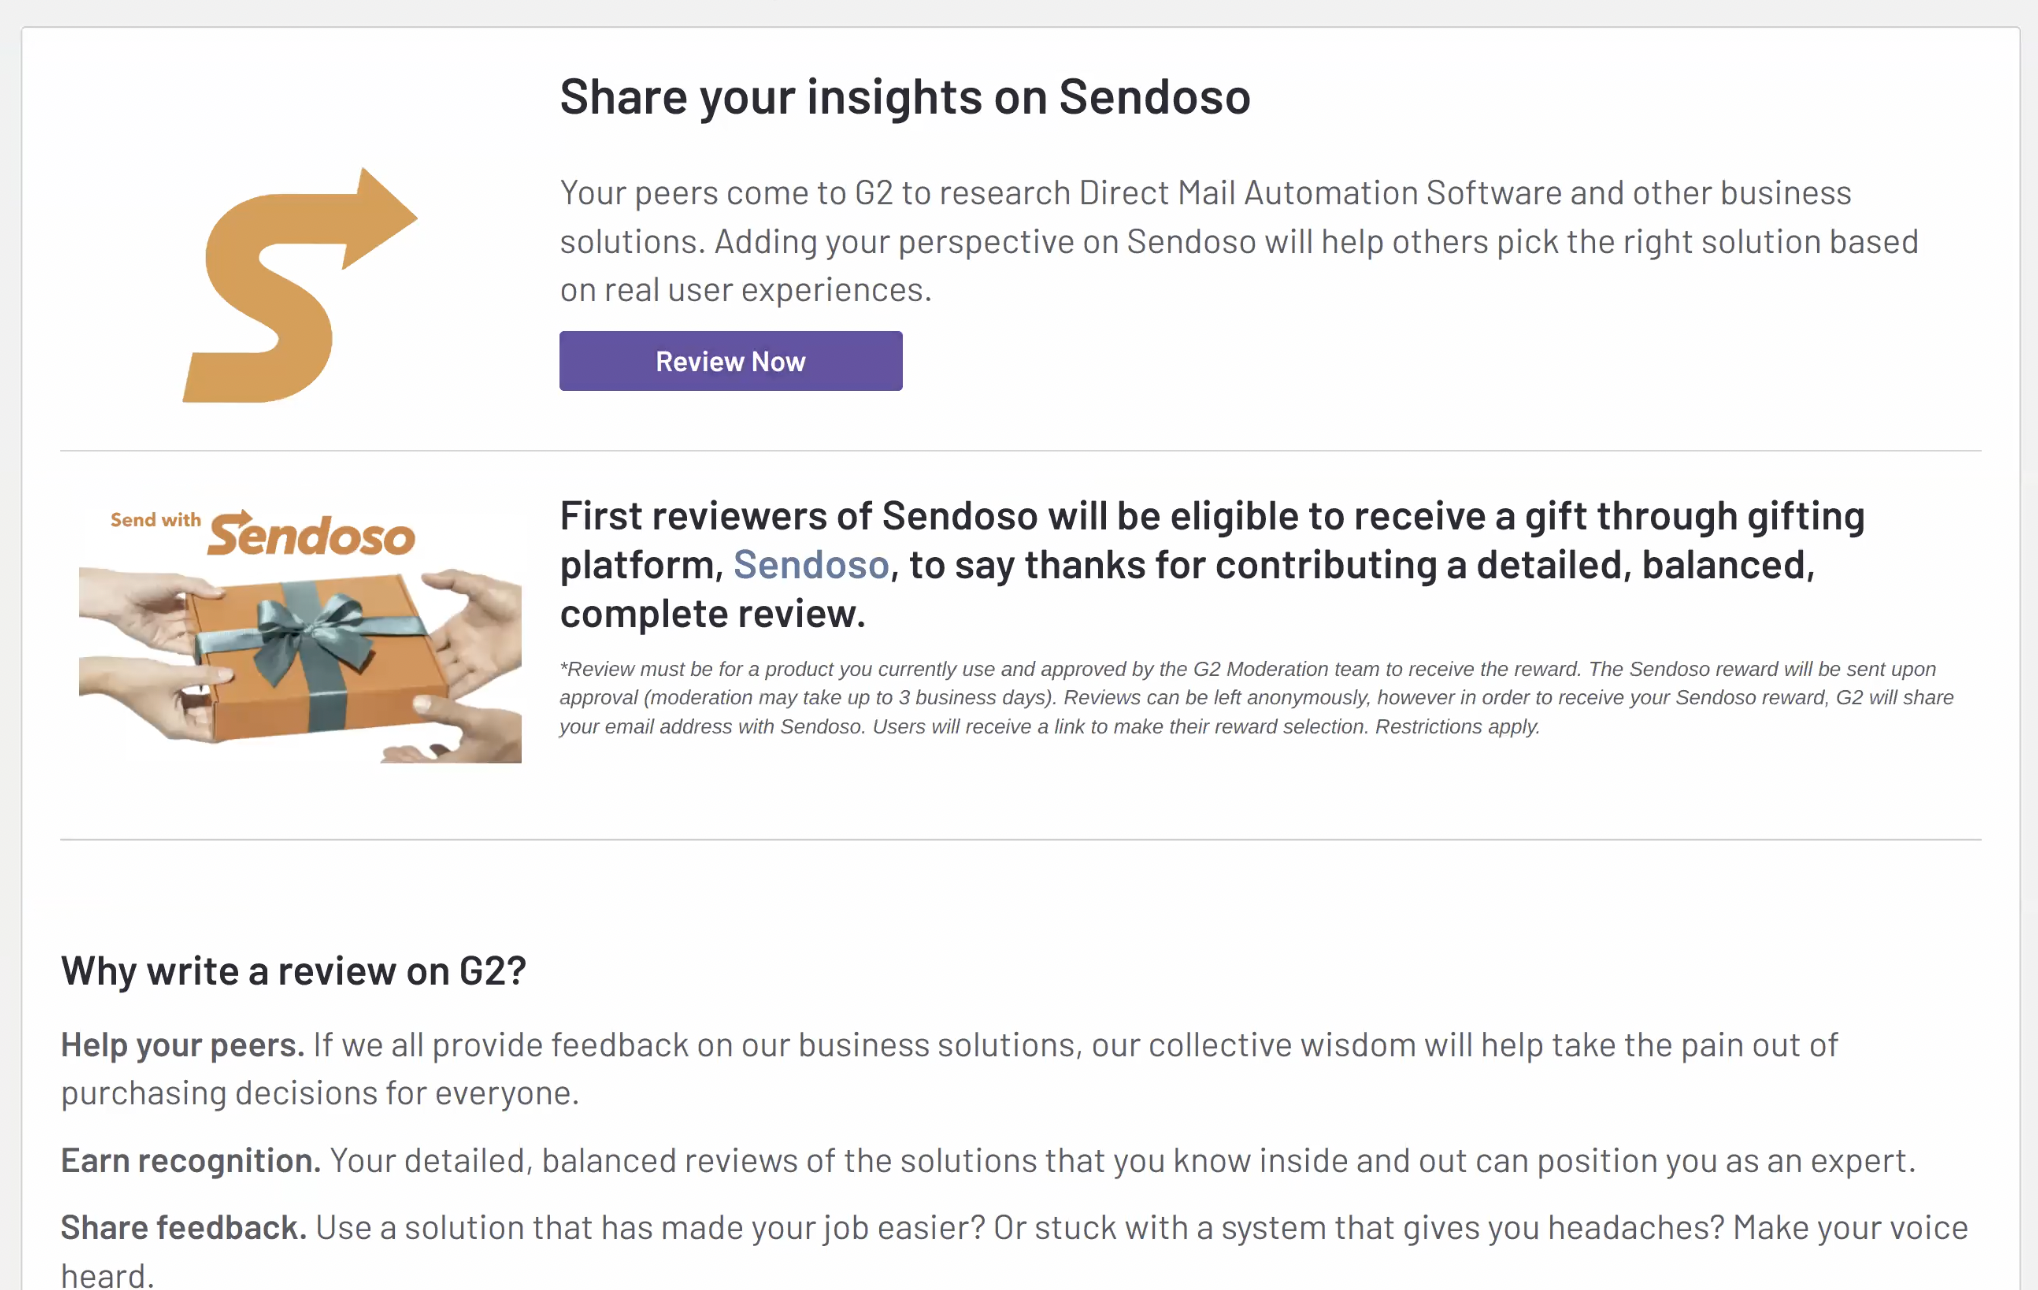Click the 'Send with Sendoso' wordmark
Screen dimensions: 2038x1290
pyautogui.click(x=311, y=535)
